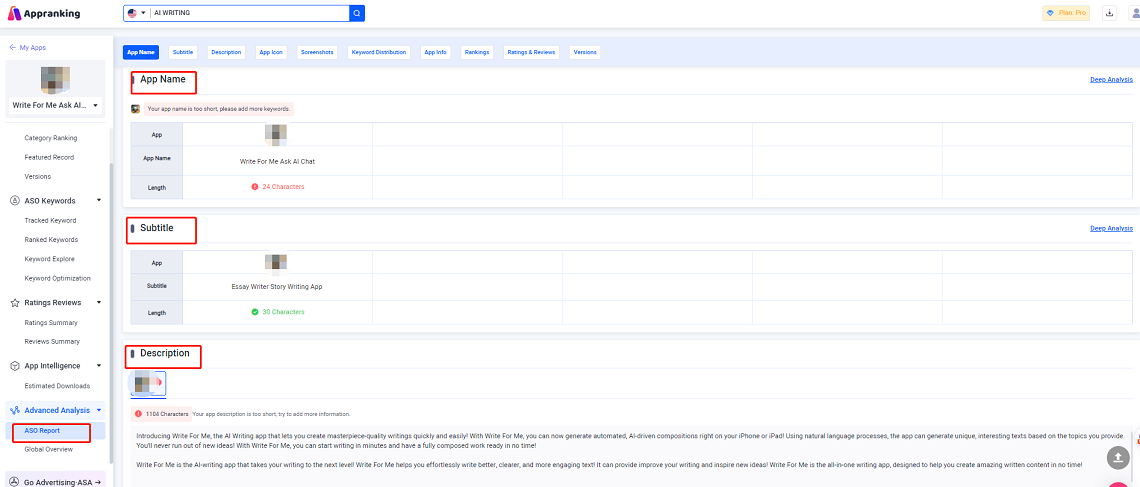Click the Ratings Reviews star icon
This screenshot has height=487, width=1140.
pyautogui.click(x=15, y=302)
